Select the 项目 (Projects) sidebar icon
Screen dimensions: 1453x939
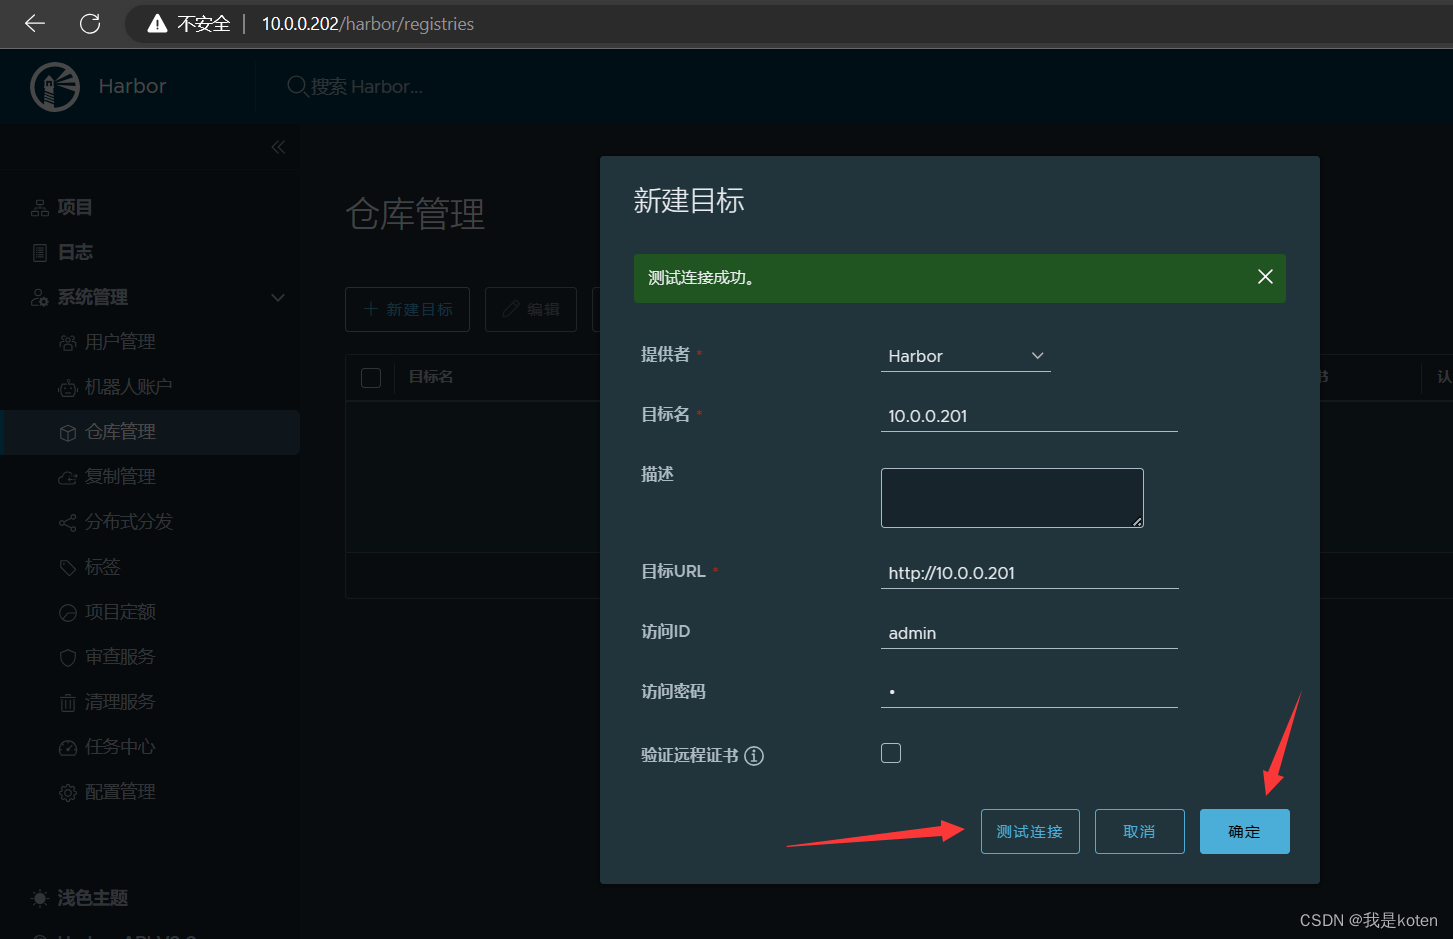pos(39,207)
